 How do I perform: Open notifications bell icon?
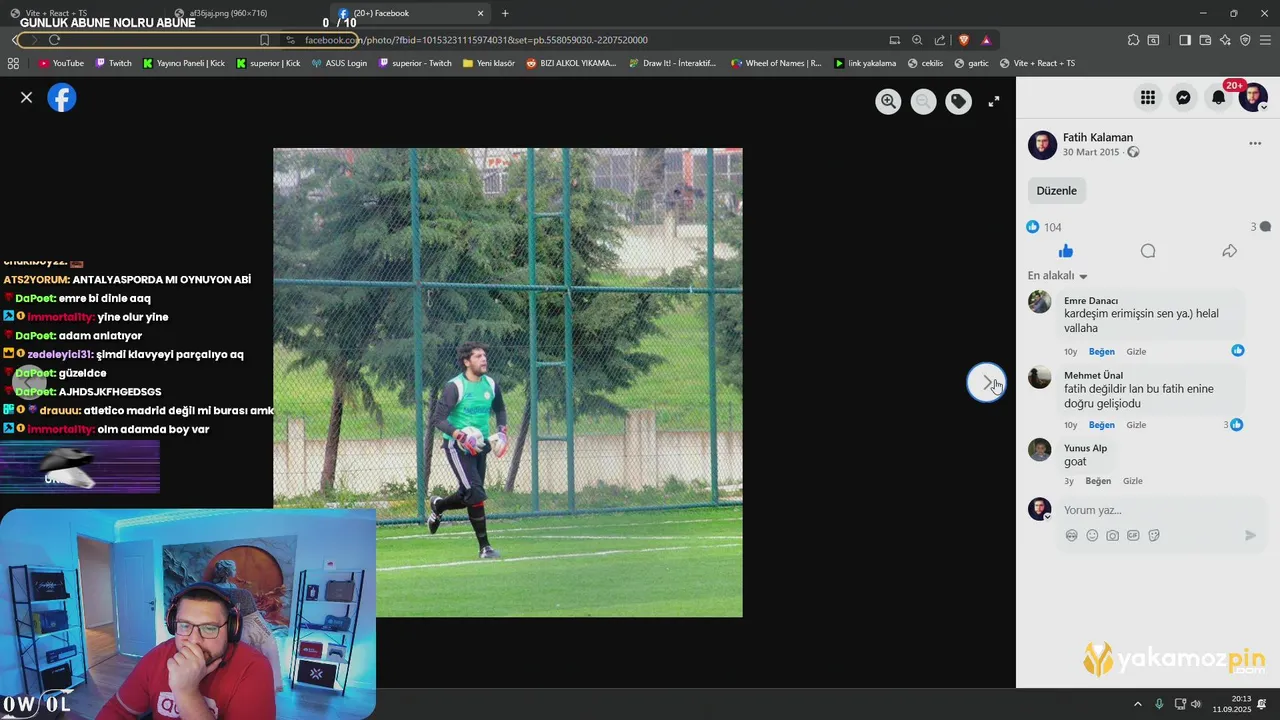coord(1218,97)
